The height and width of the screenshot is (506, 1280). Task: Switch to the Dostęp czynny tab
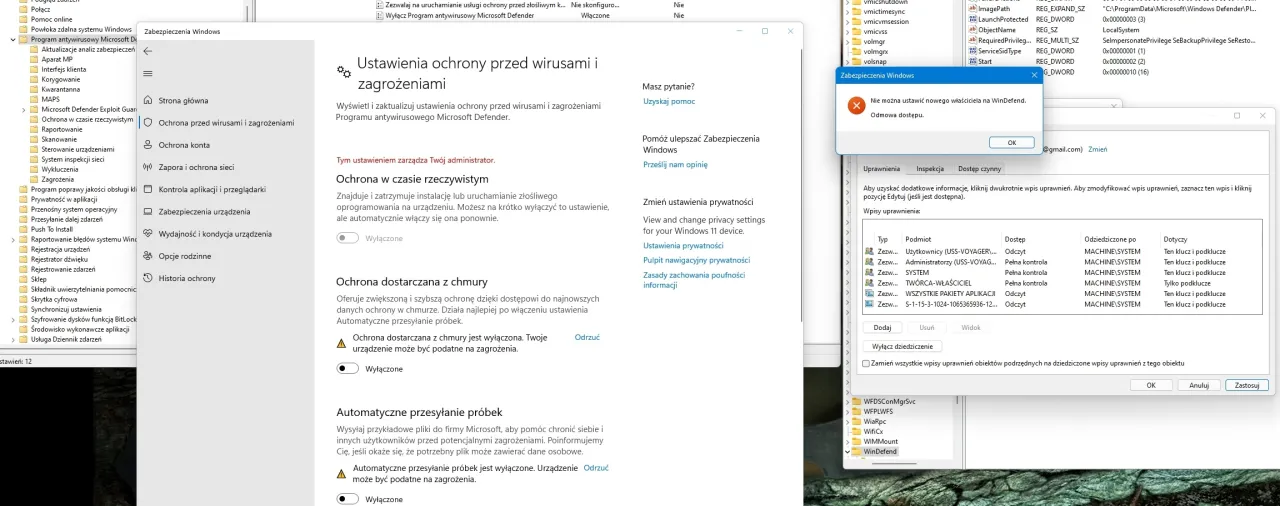[x=980, y=169]
